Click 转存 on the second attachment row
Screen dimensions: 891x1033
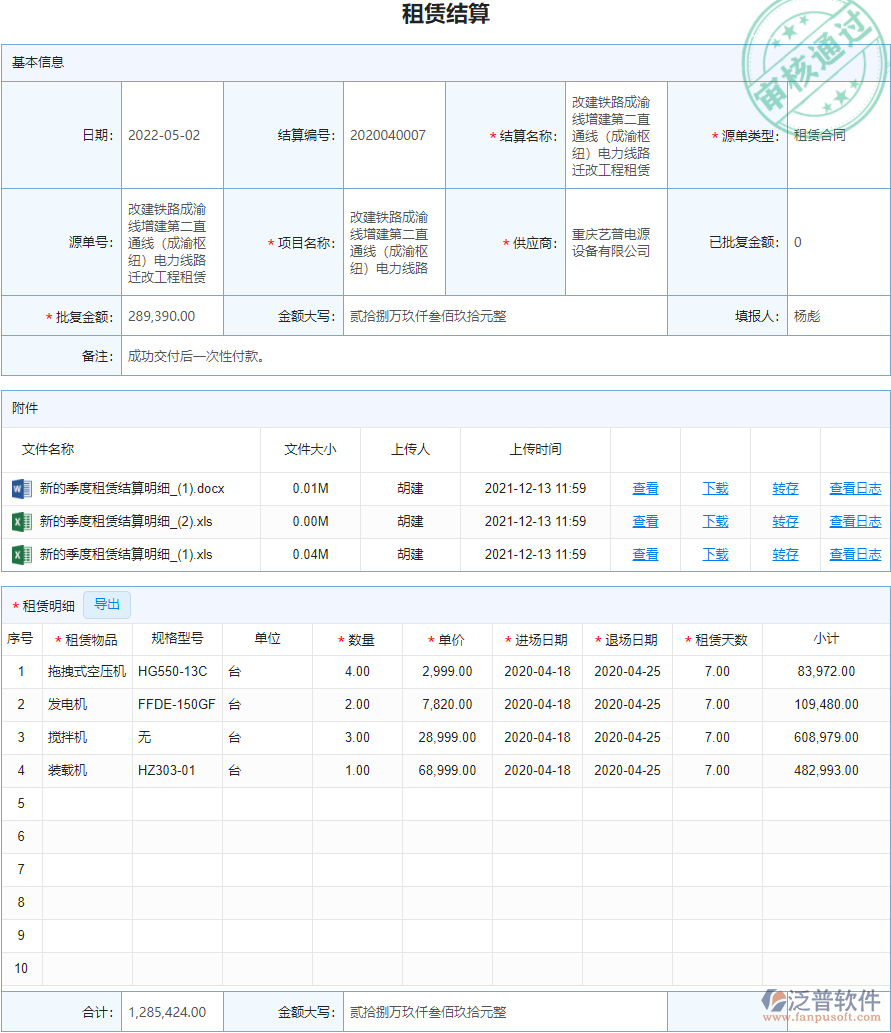786,521
